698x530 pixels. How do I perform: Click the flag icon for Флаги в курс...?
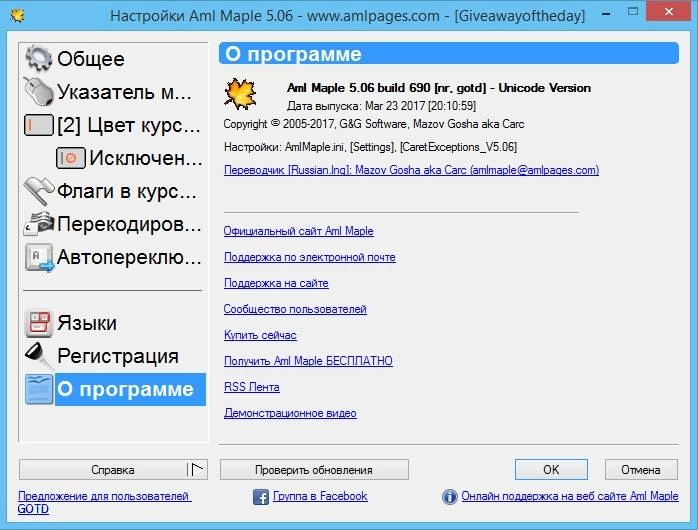(39, 191)
